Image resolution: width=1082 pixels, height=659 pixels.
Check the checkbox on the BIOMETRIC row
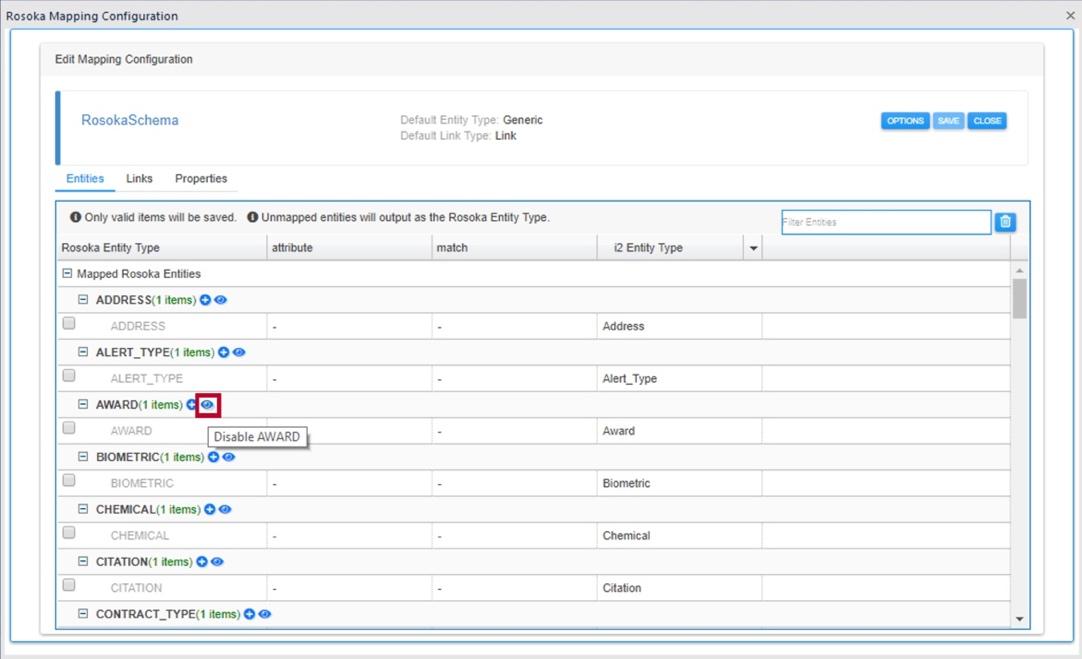pyautogui.click(x=68, y=479)
